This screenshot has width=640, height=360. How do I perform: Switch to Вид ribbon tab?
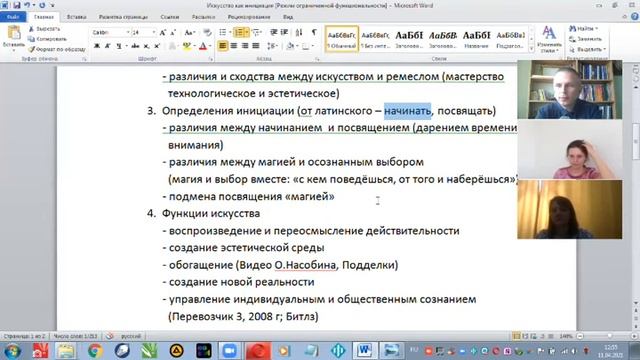click(288, 17)
